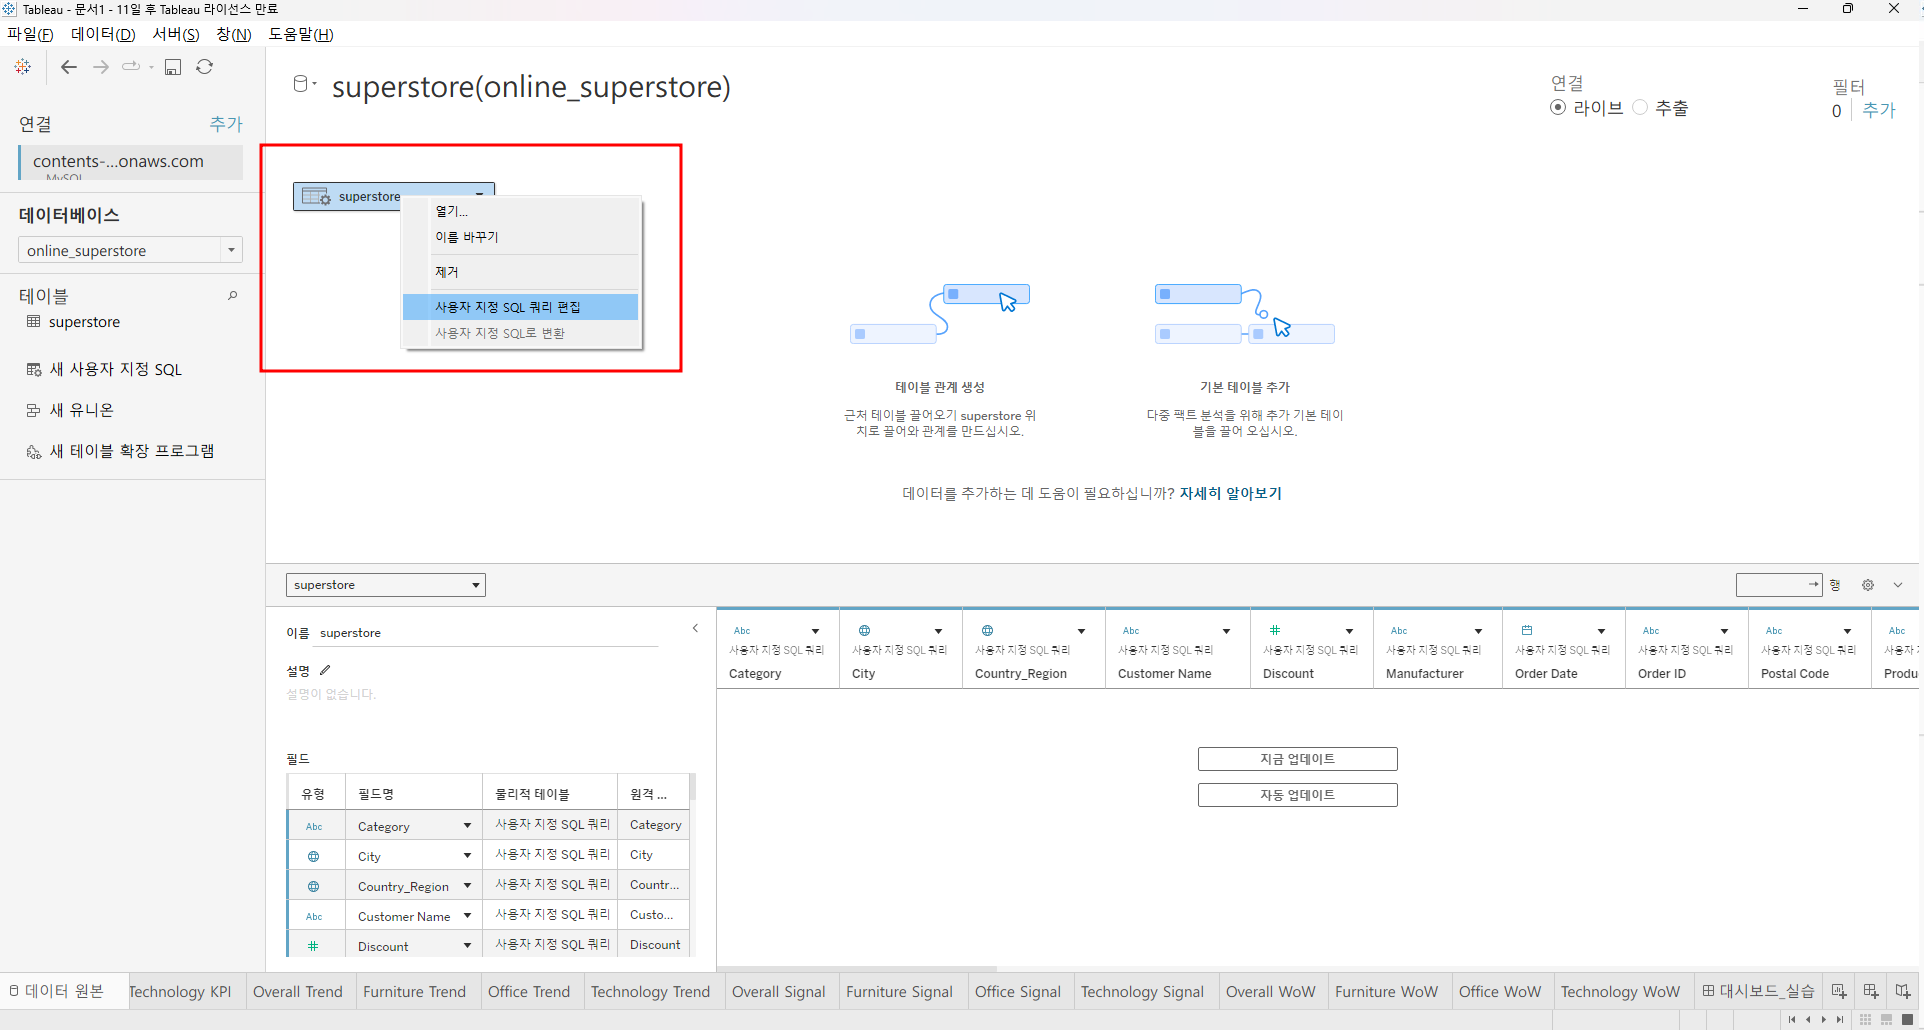
Task: Open the City column header dropdown arrow
Action: click(938, 631)
